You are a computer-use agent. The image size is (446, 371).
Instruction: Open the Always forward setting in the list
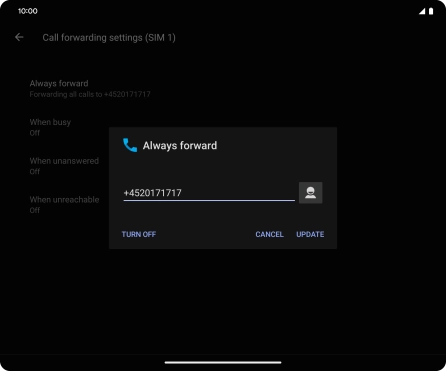(x=90, y=89)
